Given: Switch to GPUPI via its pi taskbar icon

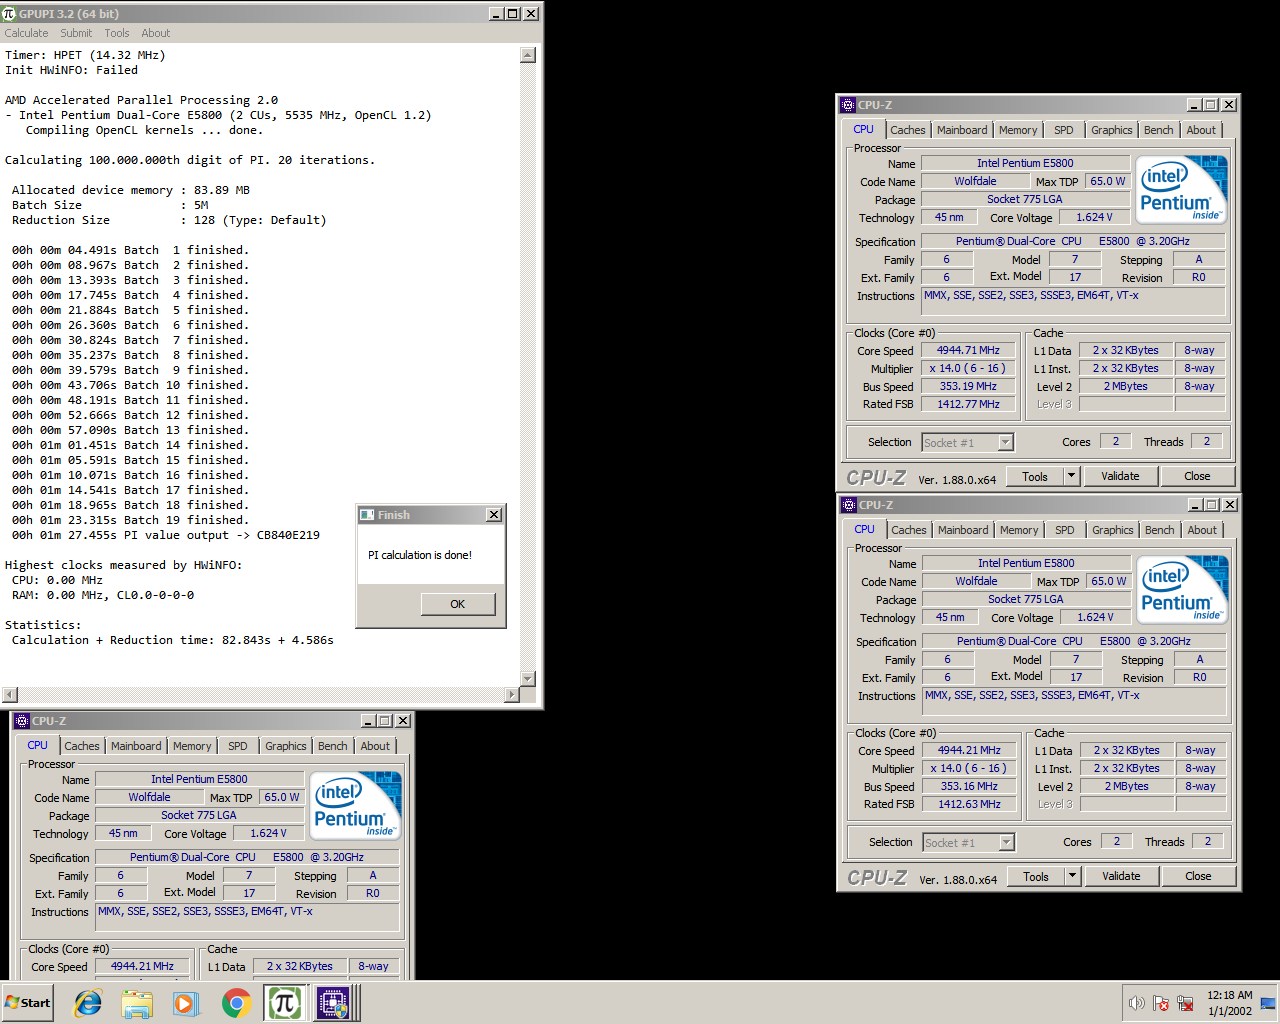Looking at the screenshot, I should point(285,1003).
